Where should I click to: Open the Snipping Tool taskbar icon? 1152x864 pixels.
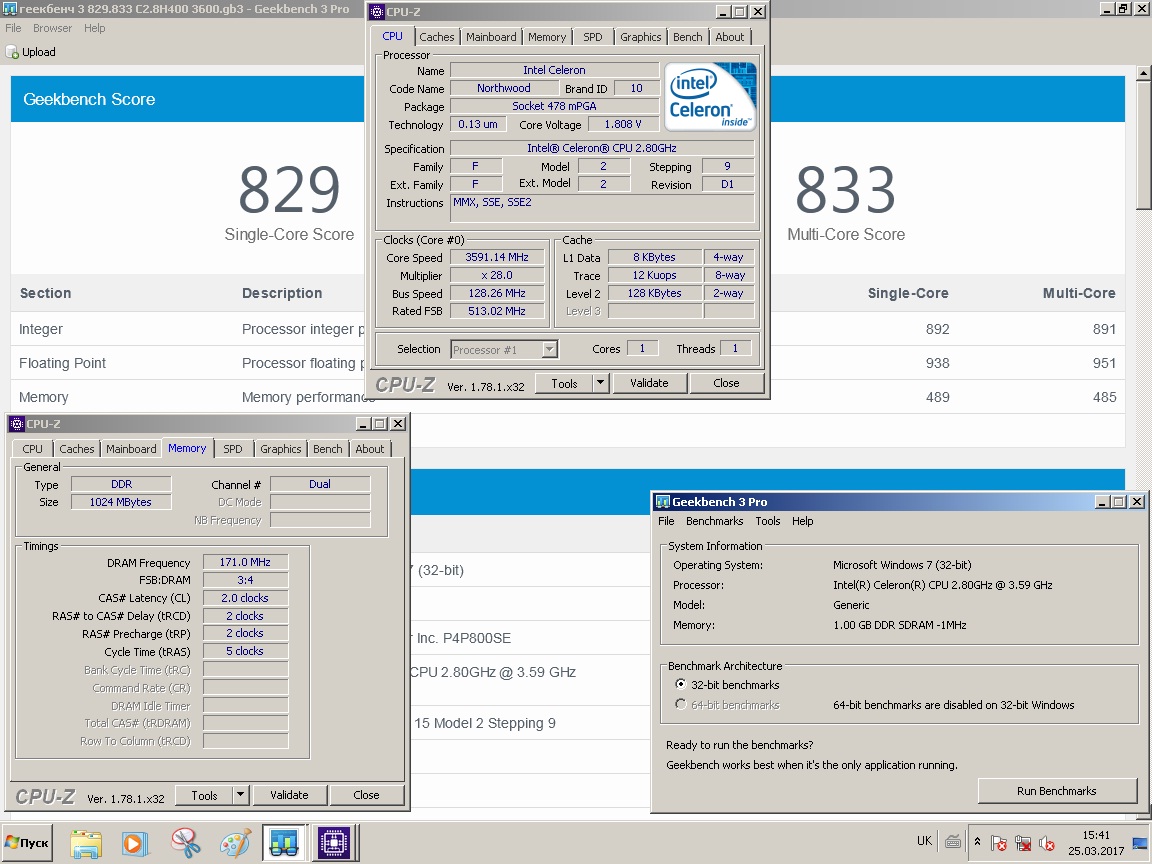[x=185, y=843]
